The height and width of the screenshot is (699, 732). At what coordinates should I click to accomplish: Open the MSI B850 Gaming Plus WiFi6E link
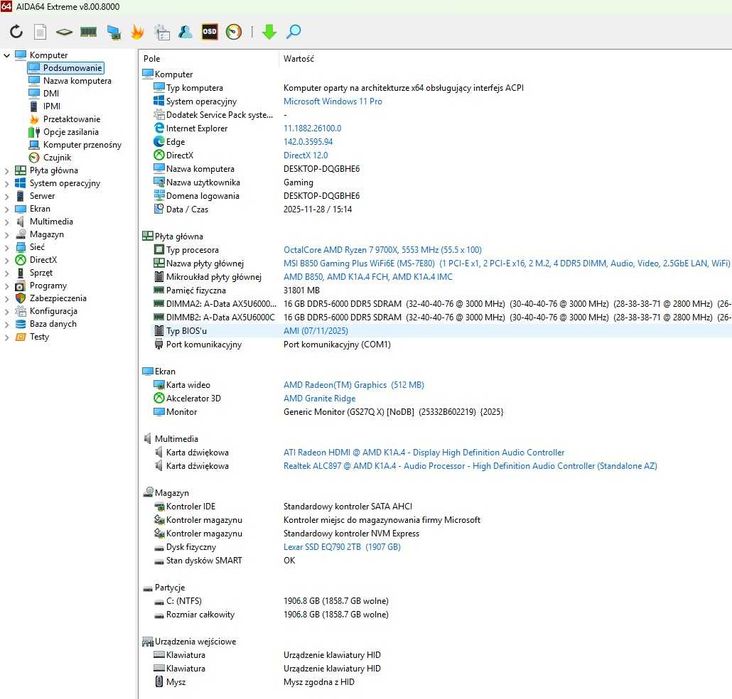click(507, 263)
